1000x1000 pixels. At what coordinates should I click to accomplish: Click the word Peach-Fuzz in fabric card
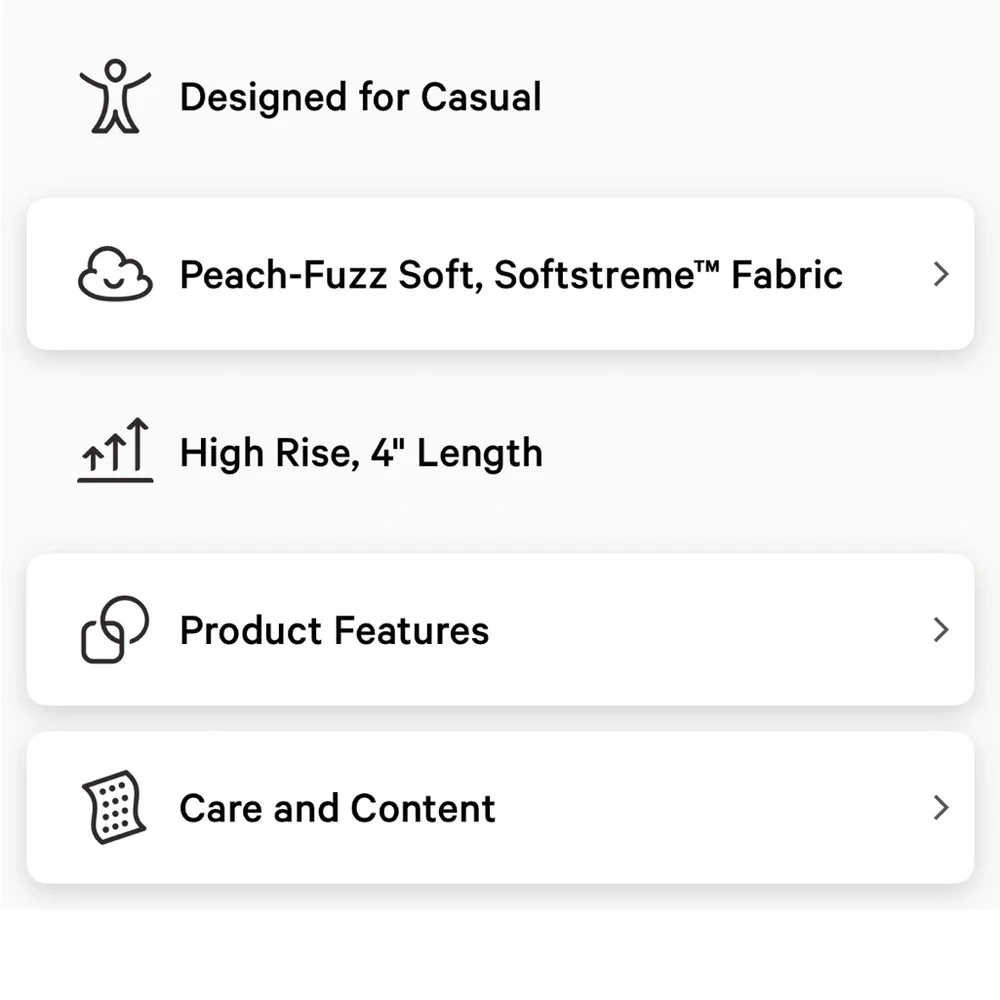point(283,274)
